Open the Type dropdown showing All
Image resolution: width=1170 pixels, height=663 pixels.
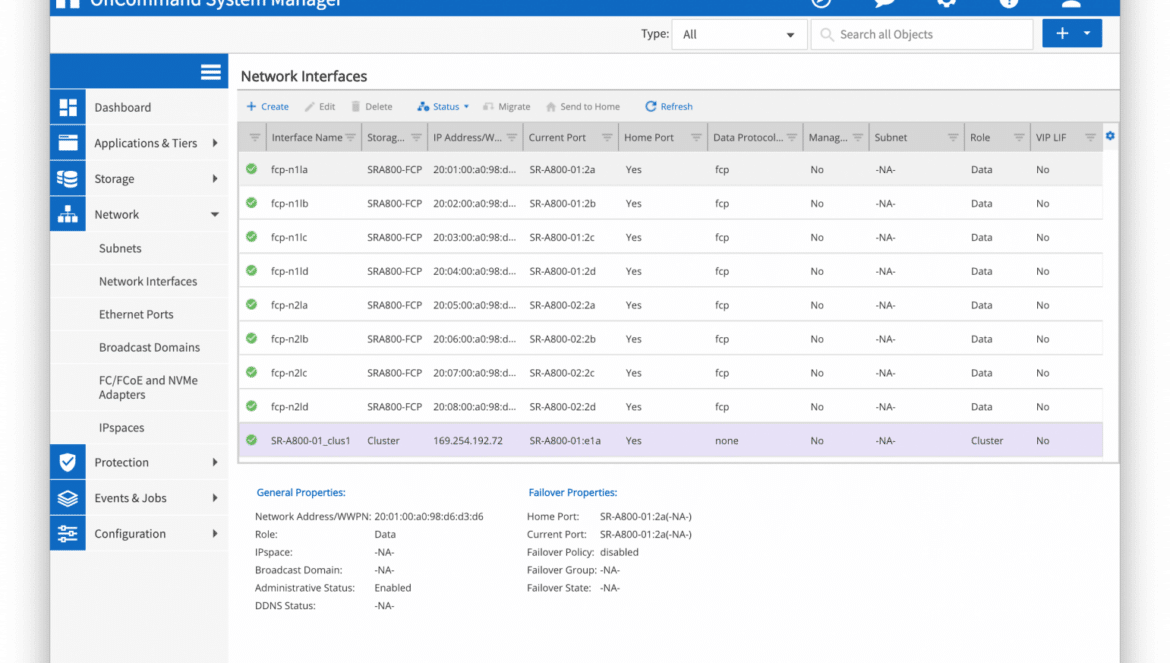point(739,34)
